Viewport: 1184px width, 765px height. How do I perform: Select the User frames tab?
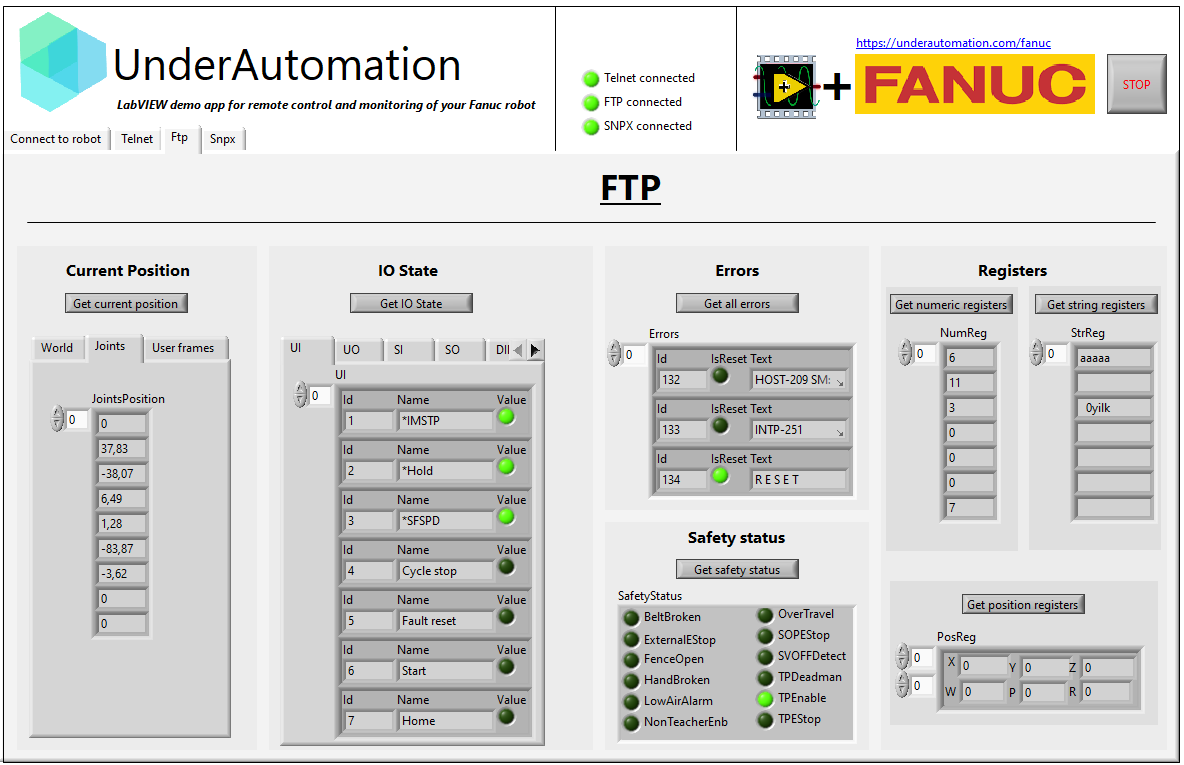tap(183, 347)
